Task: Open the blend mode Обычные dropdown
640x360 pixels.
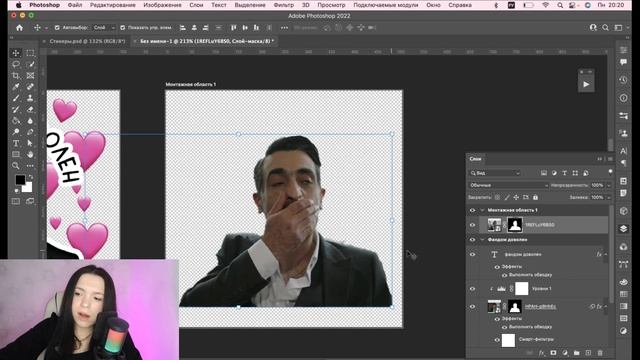Action: (508, 185)
